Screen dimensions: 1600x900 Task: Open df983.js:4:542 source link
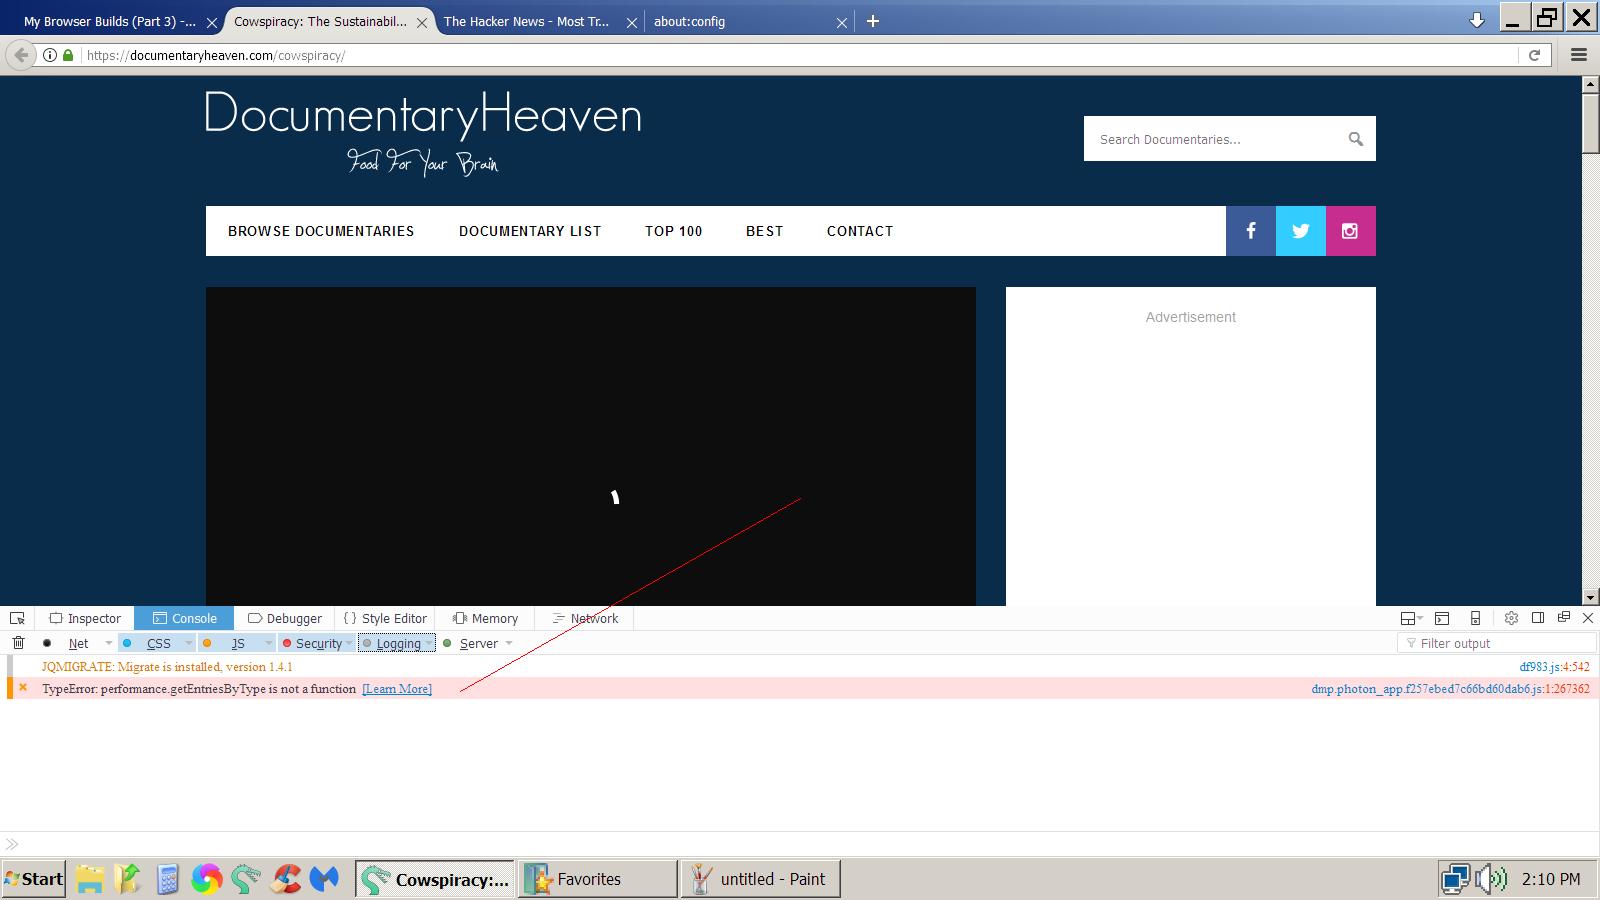[1554, 667]
